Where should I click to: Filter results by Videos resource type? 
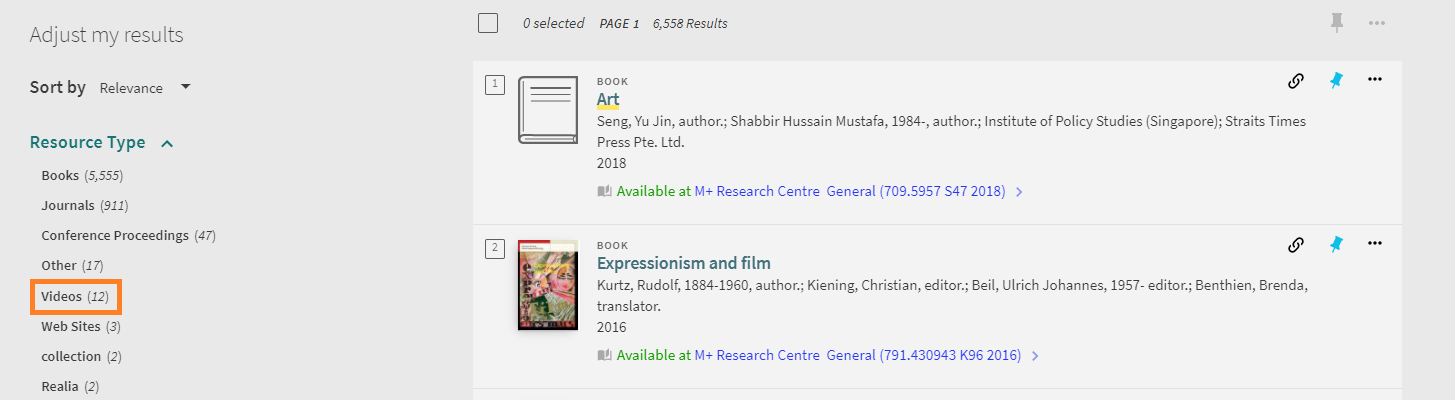[75, 297]
